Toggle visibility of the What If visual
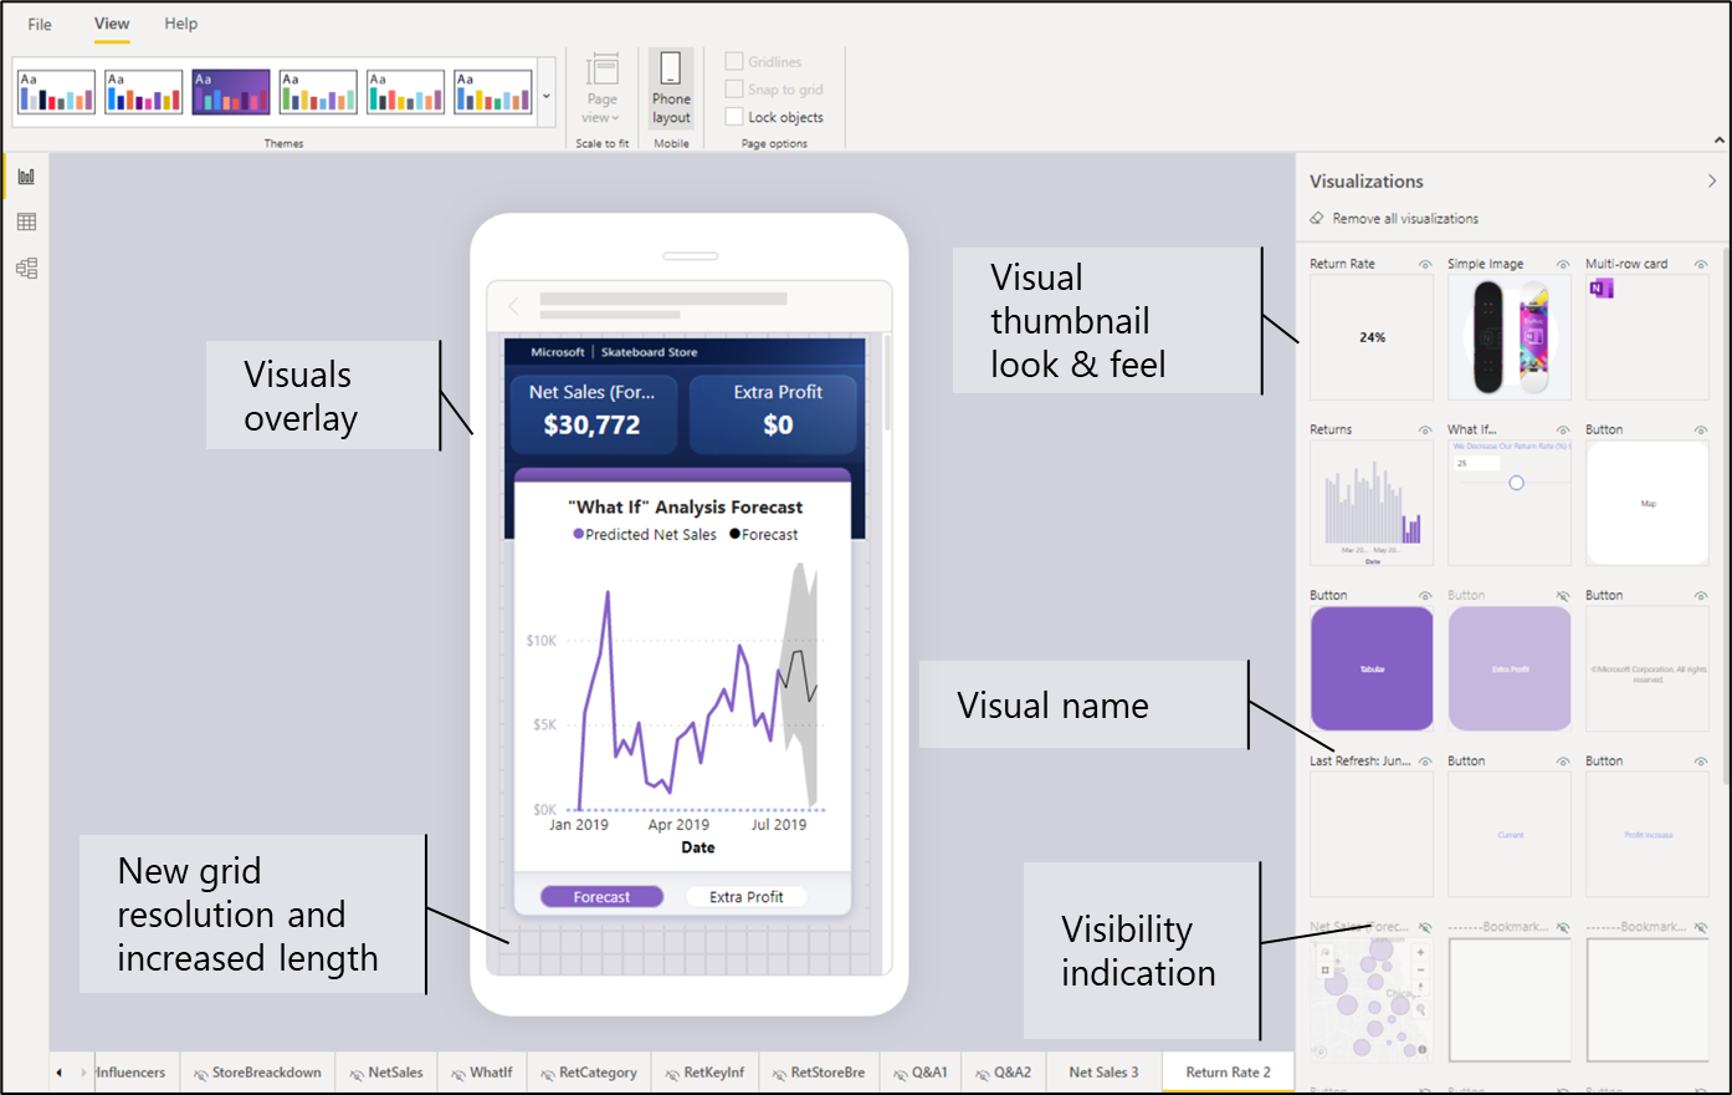 tap(1562, 430)
